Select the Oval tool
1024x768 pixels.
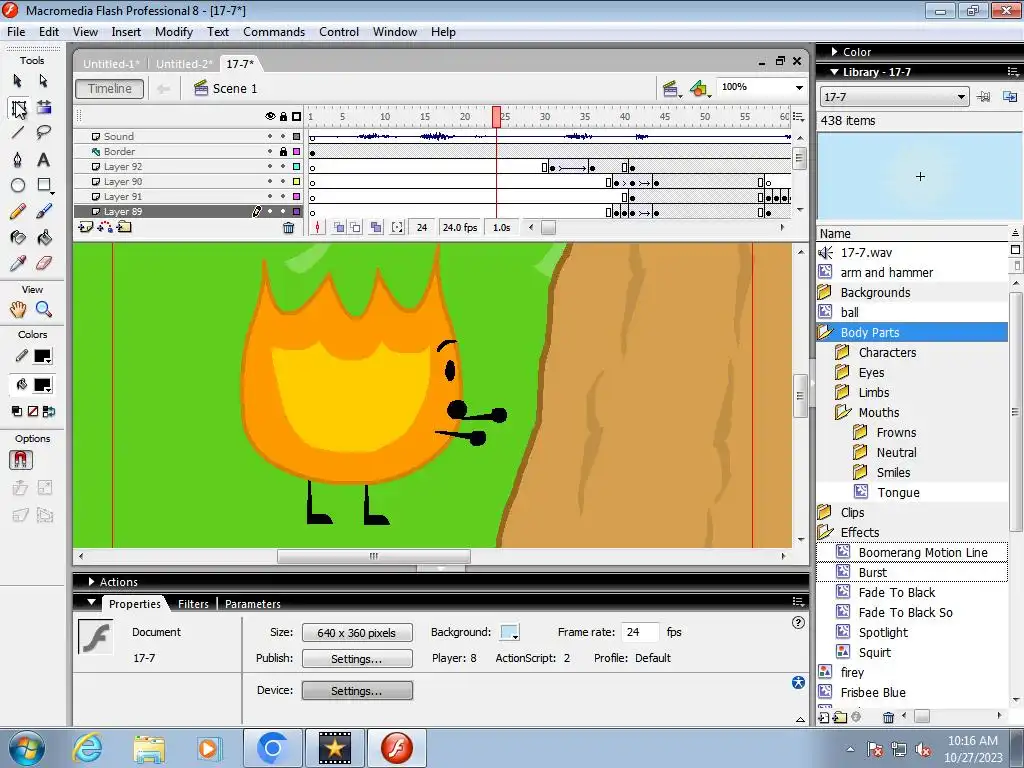tap(18, 185)
